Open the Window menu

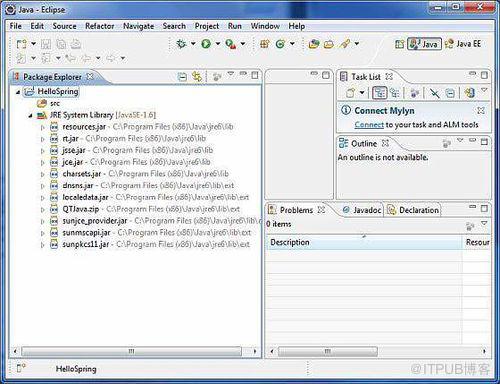[265, 26]
